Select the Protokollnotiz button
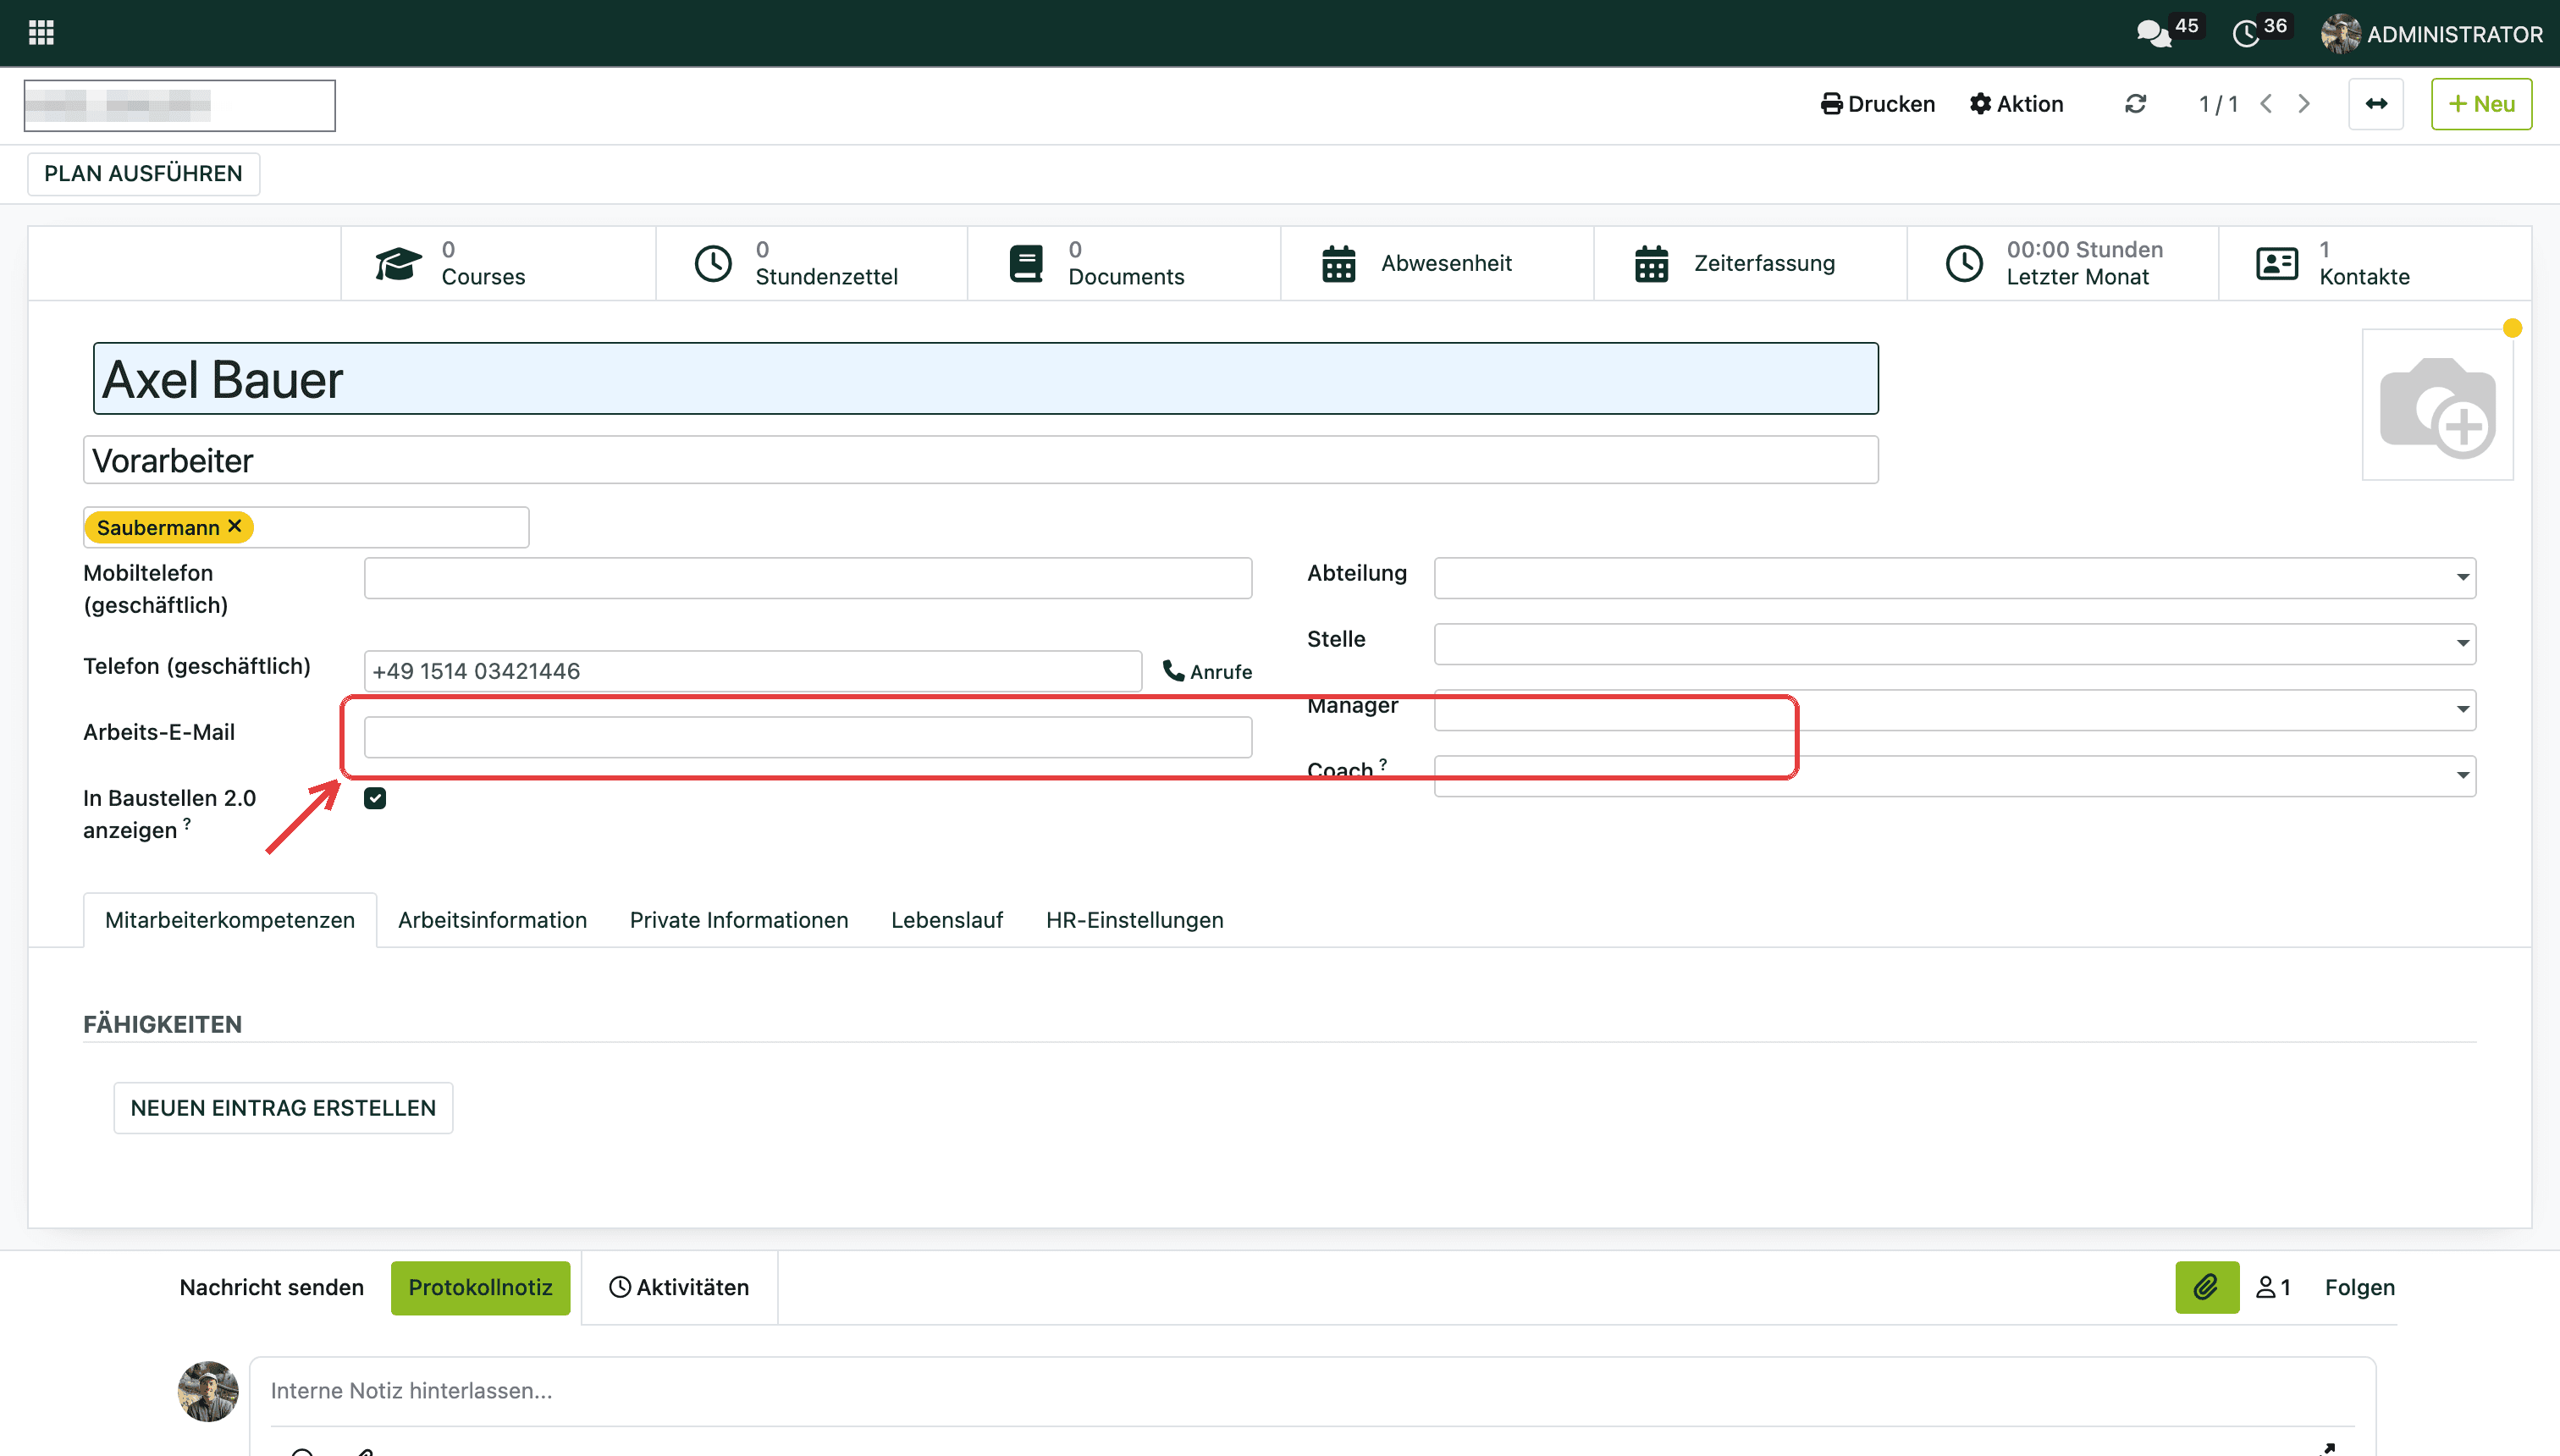 click(x=480, y=1287)
